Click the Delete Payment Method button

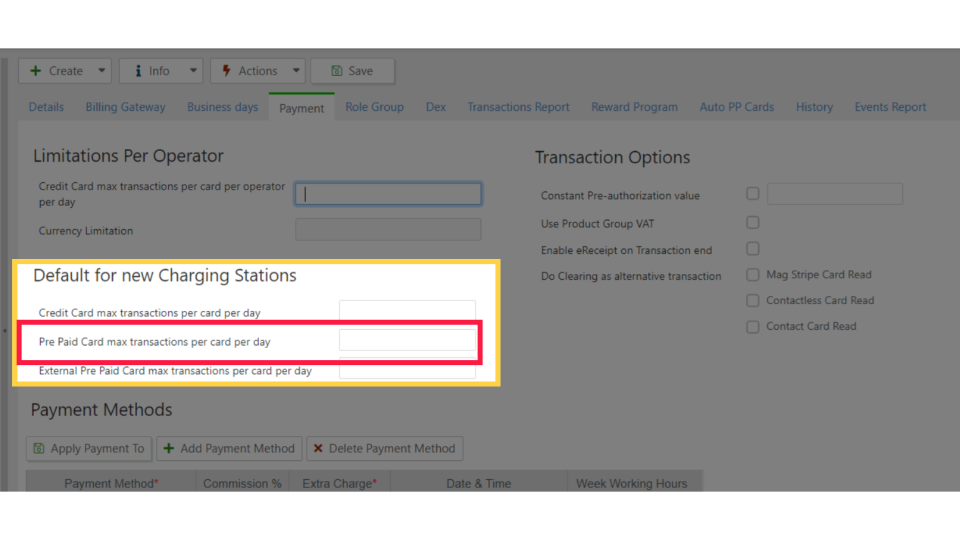[384, 448]
